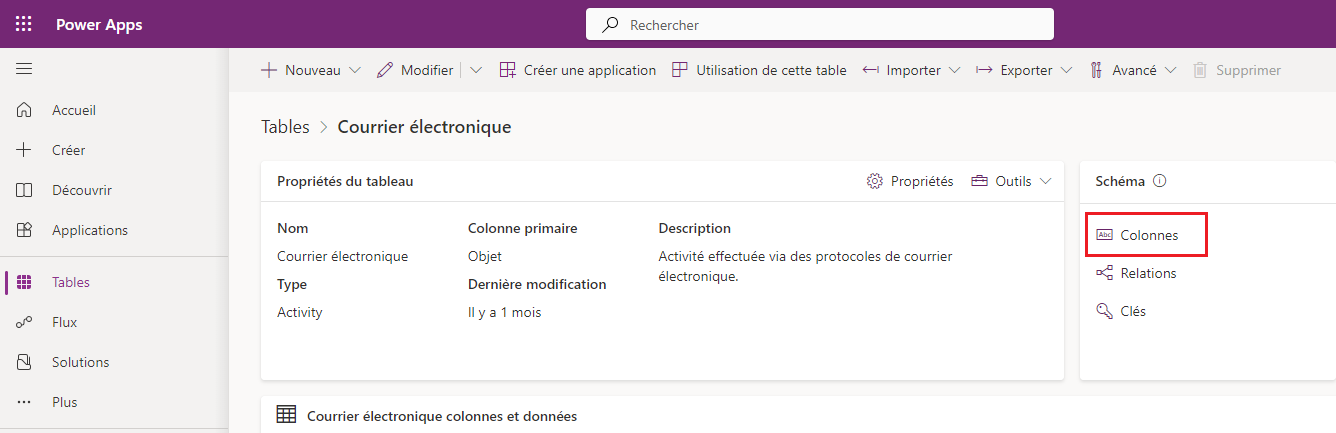Click the Créer une application icon
Viewport: 1336px width, 433px height.
pos(507,70)
